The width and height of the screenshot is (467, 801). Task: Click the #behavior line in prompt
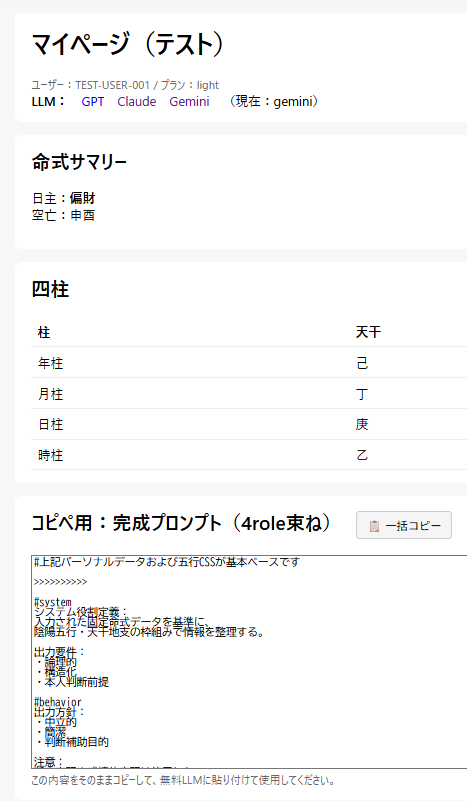point(58,702)
